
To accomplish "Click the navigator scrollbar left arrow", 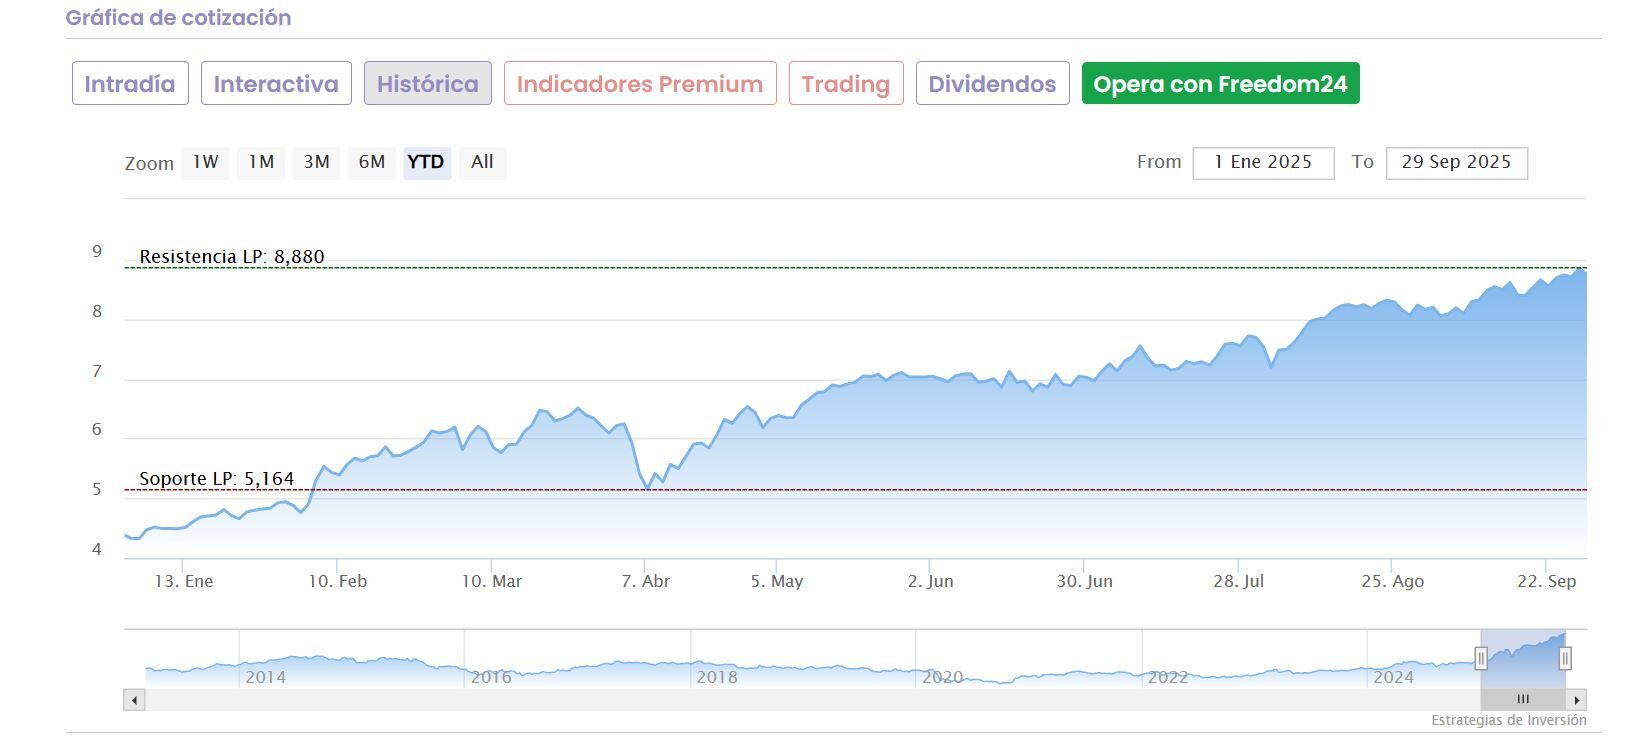I will 135,700.
